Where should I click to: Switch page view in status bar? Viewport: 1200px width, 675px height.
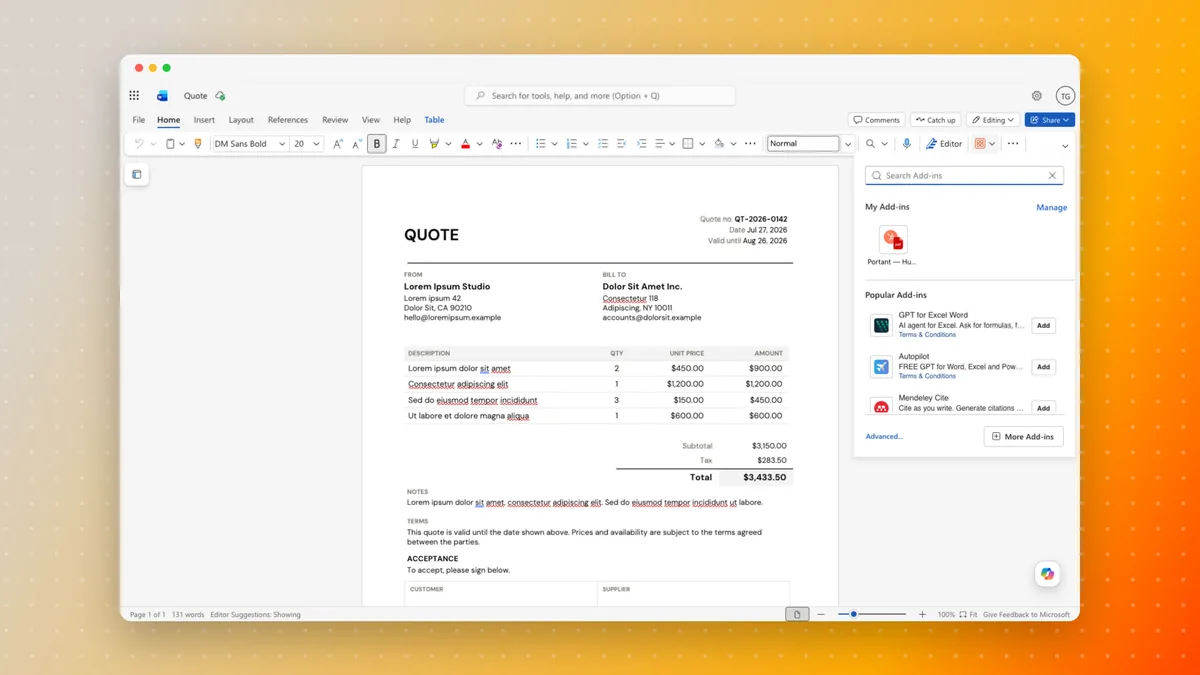[x=797, y=614]
